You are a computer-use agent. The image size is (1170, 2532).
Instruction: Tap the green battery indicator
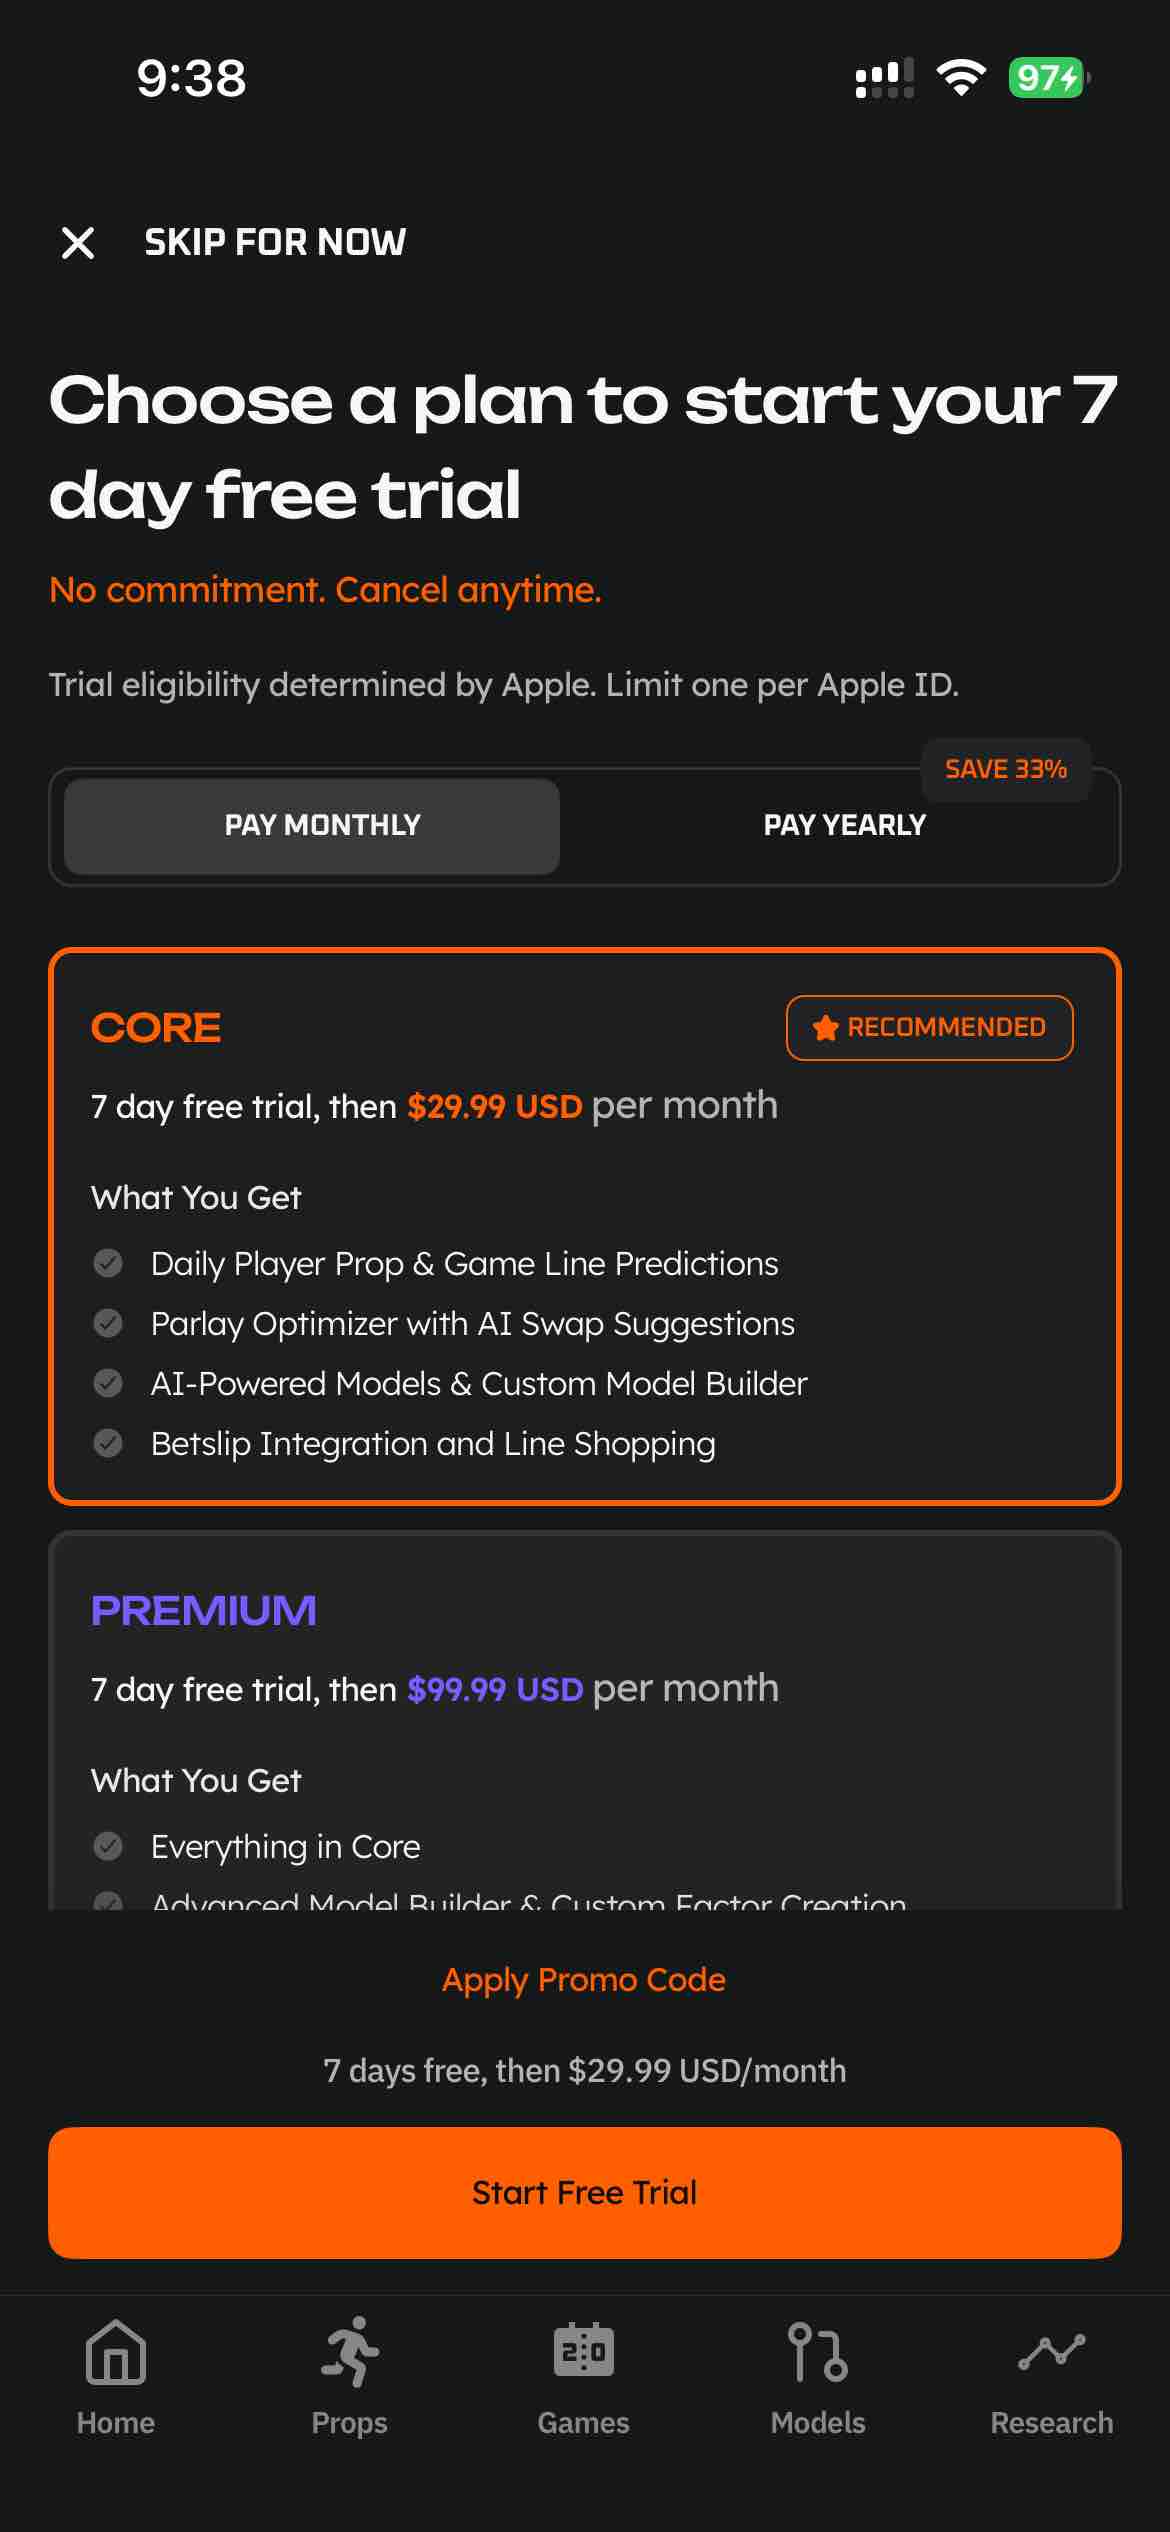[1046, 79]
